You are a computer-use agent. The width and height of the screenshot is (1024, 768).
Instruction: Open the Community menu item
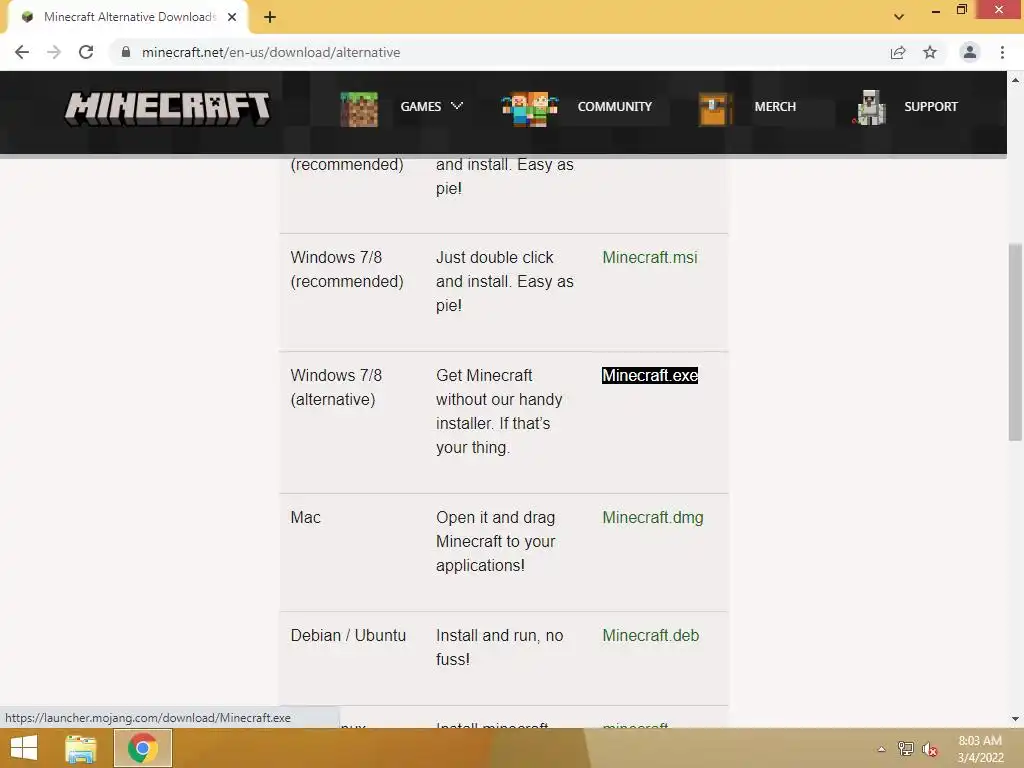click(x=615, y=106)
